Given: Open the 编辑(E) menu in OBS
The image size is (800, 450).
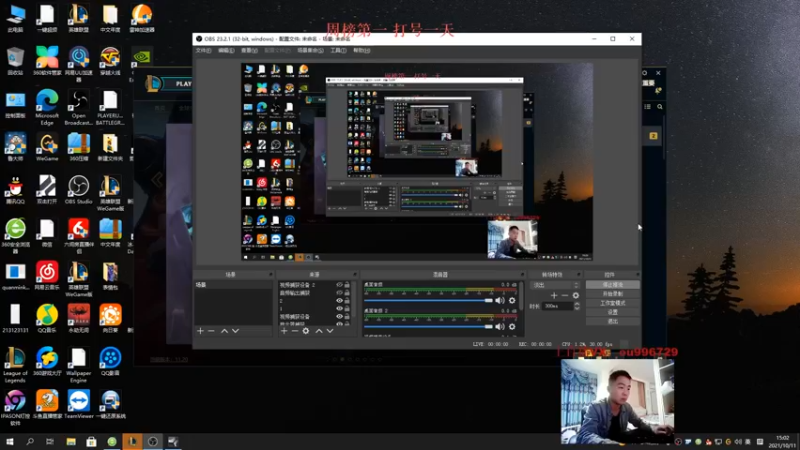Looking at the screenshot, I should coord(226,51).
